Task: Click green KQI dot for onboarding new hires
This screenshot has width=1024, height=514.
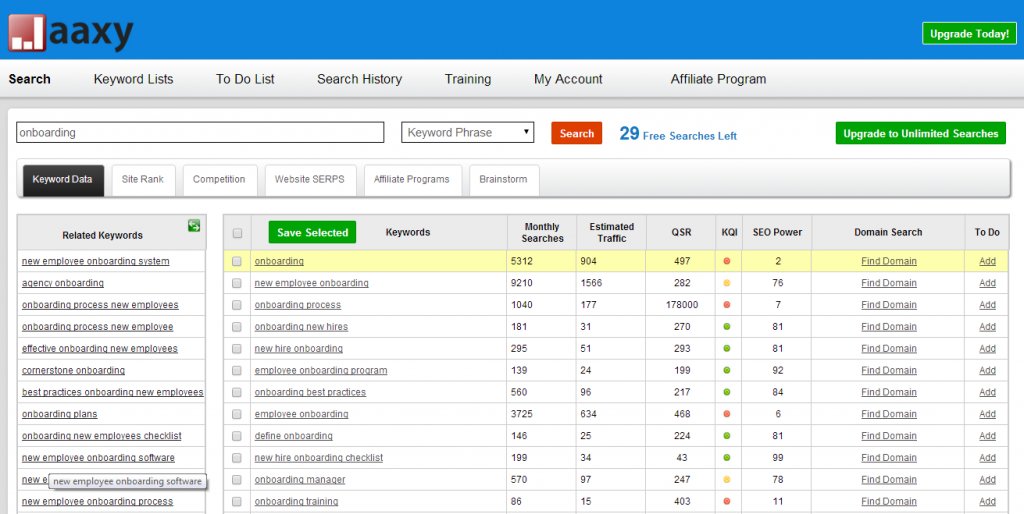Action: [x=727, y=327]
